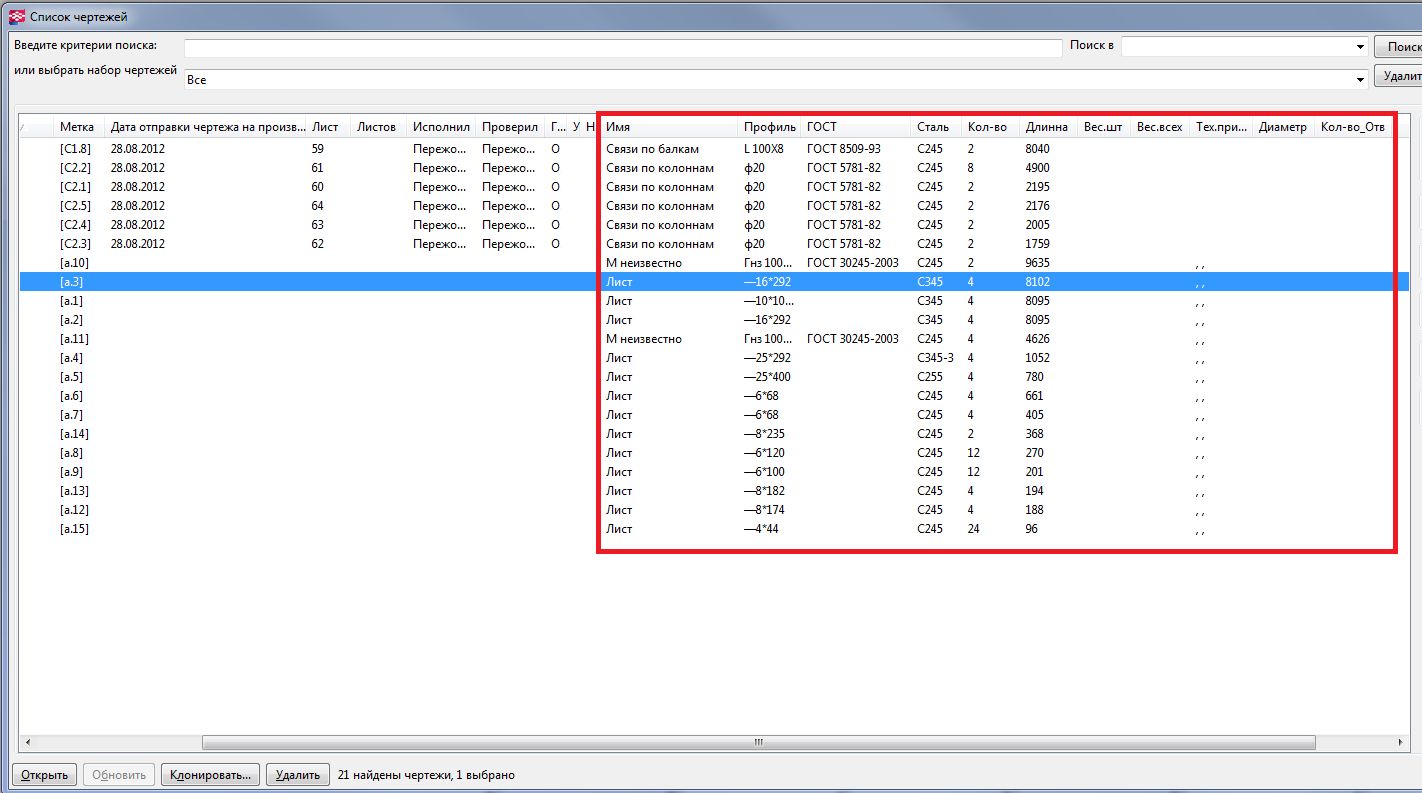The image size is (1422, 793).
Task: Expand the drawing set dropdown showing 'Все'
Action: [x=1360, y=79]
